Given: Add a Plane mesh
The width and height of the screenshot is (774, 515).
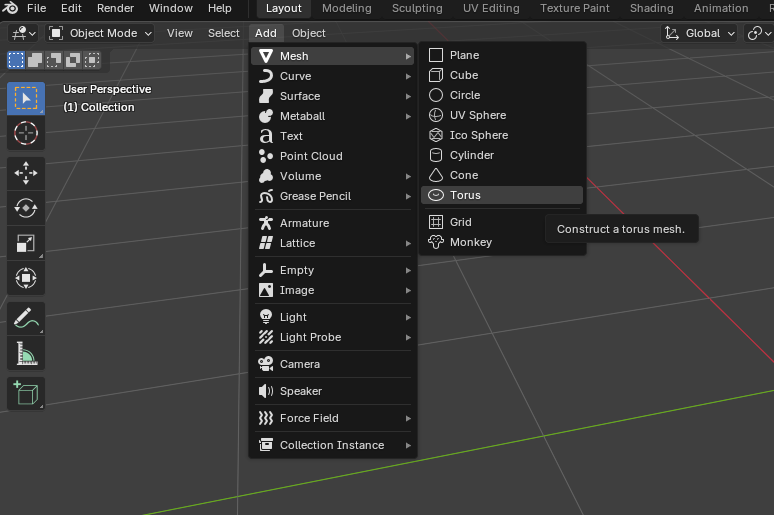Looking at the screenshot, I should [x=502, y=55].
